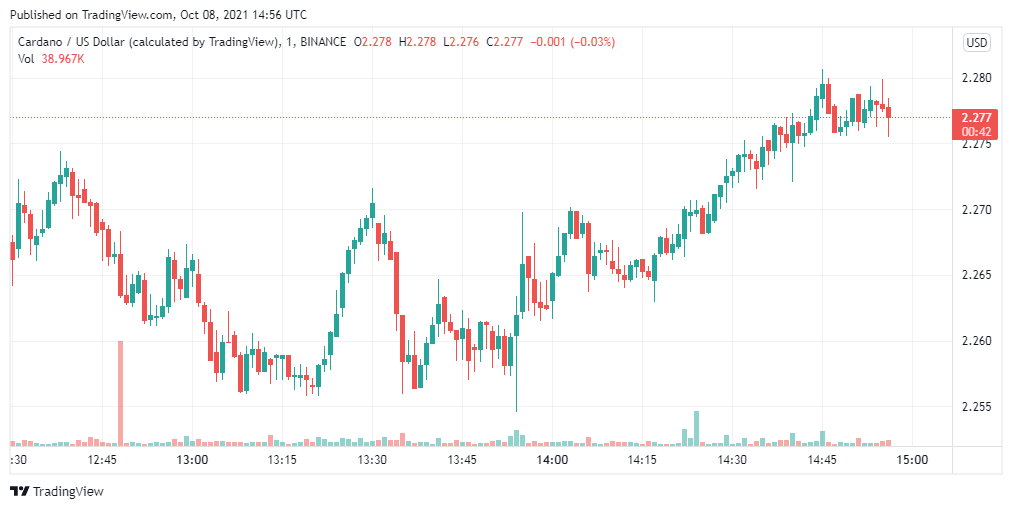Click the 12:45 time axis marker
Screen dimensions: 1012x509
pos(103,460)
